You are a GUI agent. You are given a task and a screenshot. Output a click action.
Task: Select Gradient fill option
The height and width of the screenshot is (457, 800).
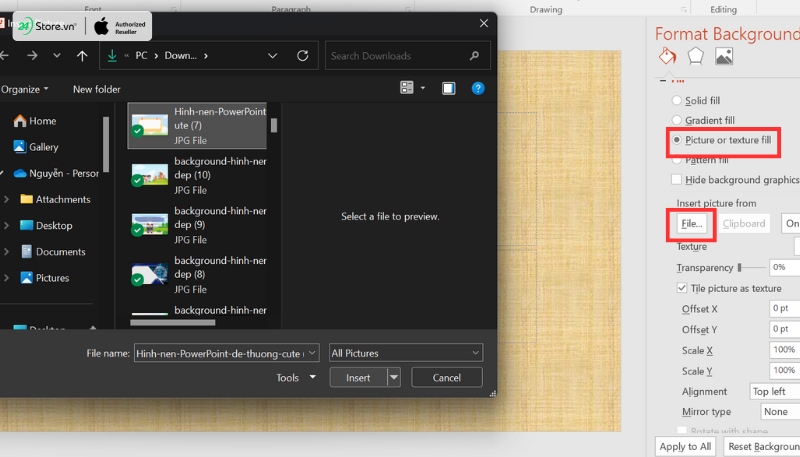pos(677,120)
